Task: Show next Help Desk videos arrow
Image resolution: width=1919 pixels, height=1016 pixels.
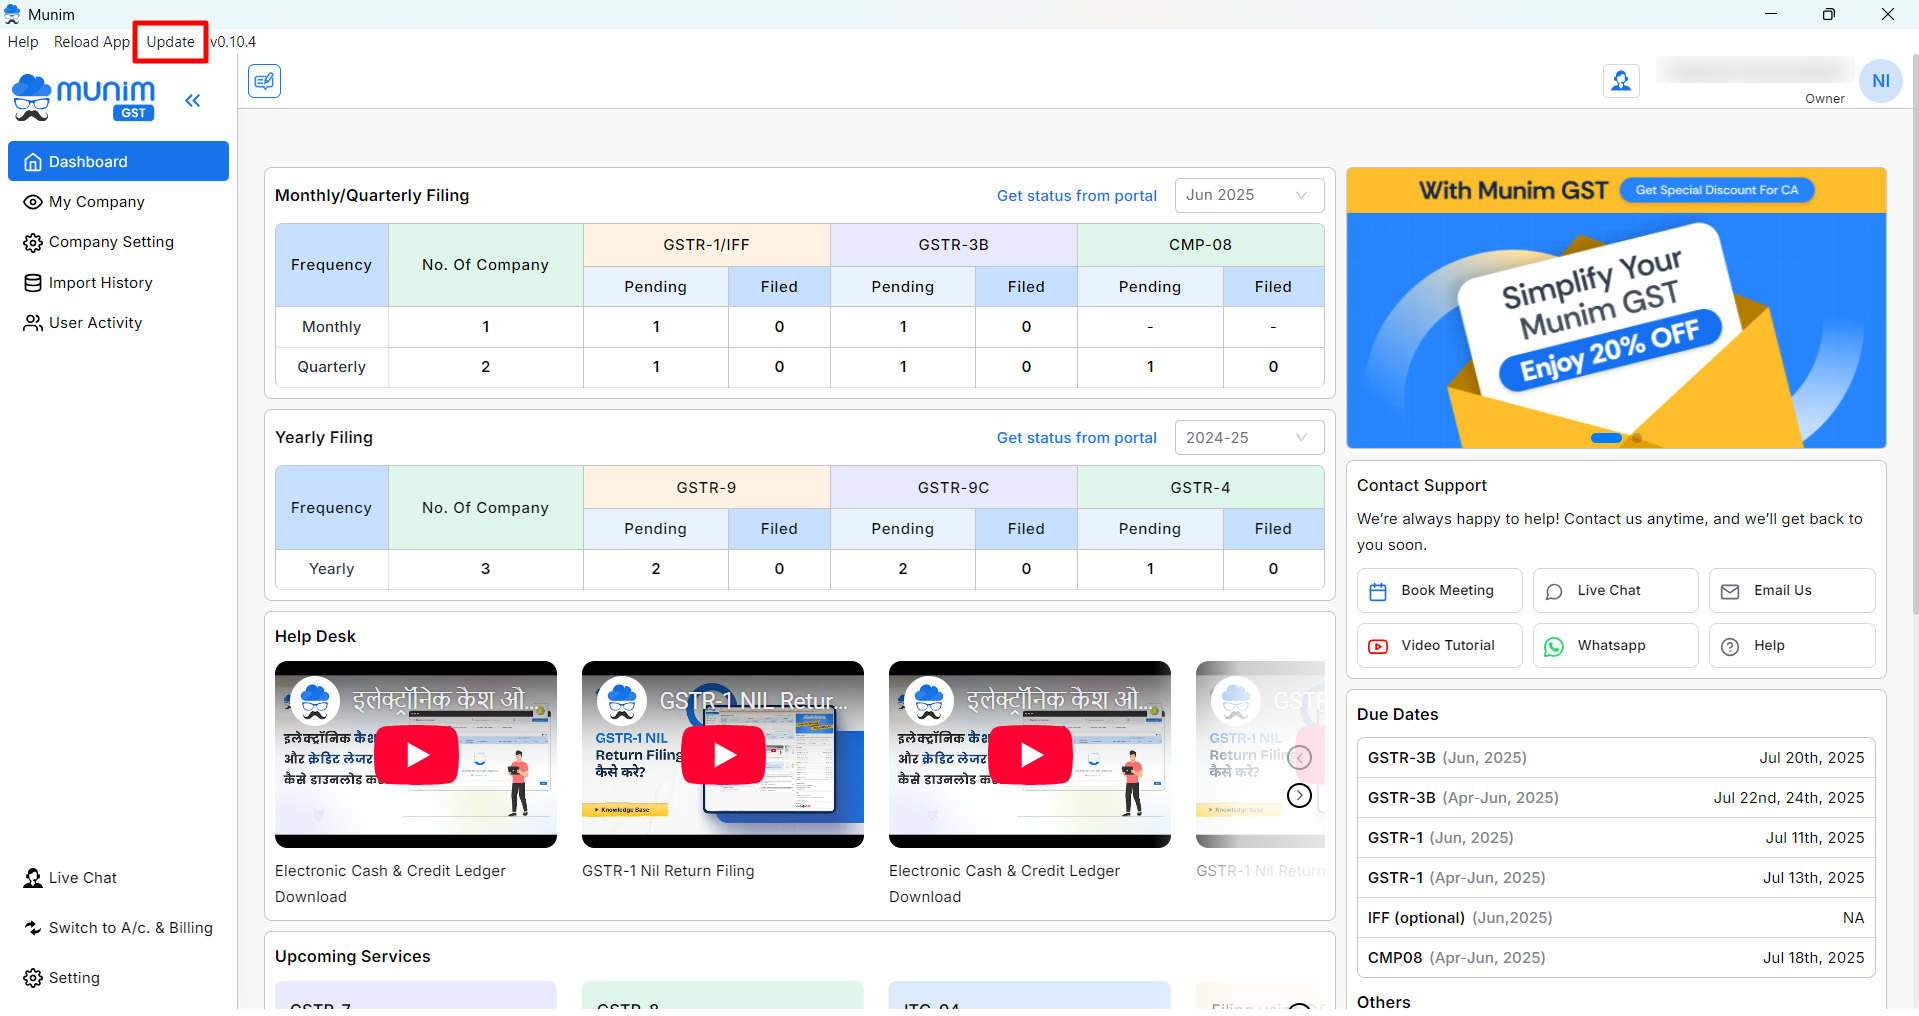Action: 1299,795
